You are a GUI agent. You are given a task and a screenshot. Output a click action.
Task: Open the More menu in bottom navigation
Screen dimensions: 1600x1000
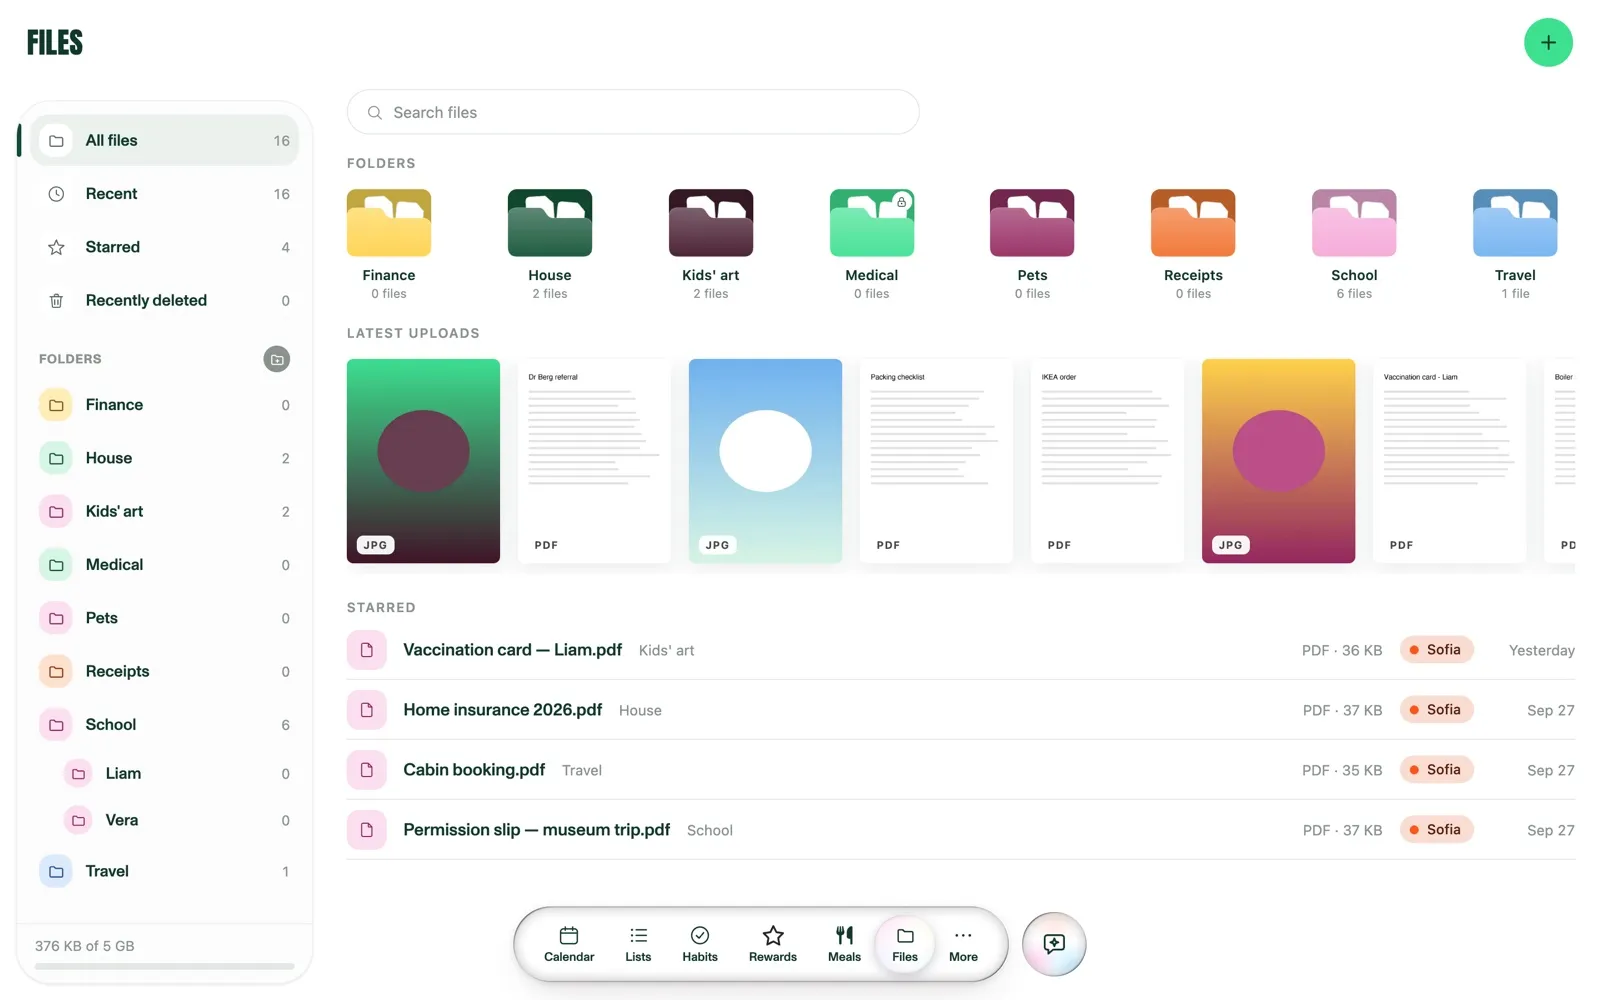[x=963, y=944]
